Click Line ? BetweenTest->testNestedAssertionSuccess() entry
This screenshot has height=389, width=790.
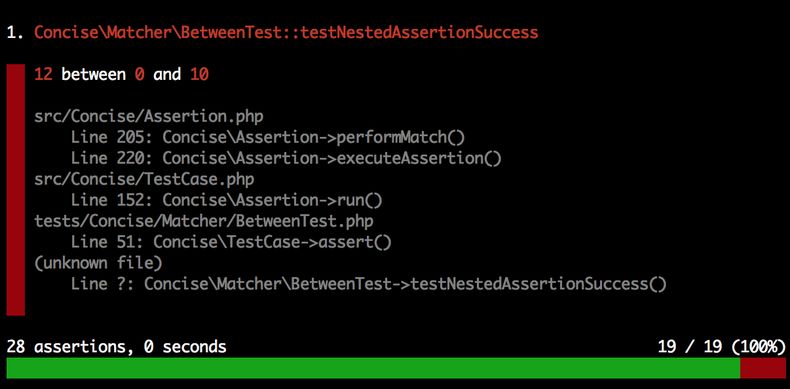click(369, 284)
